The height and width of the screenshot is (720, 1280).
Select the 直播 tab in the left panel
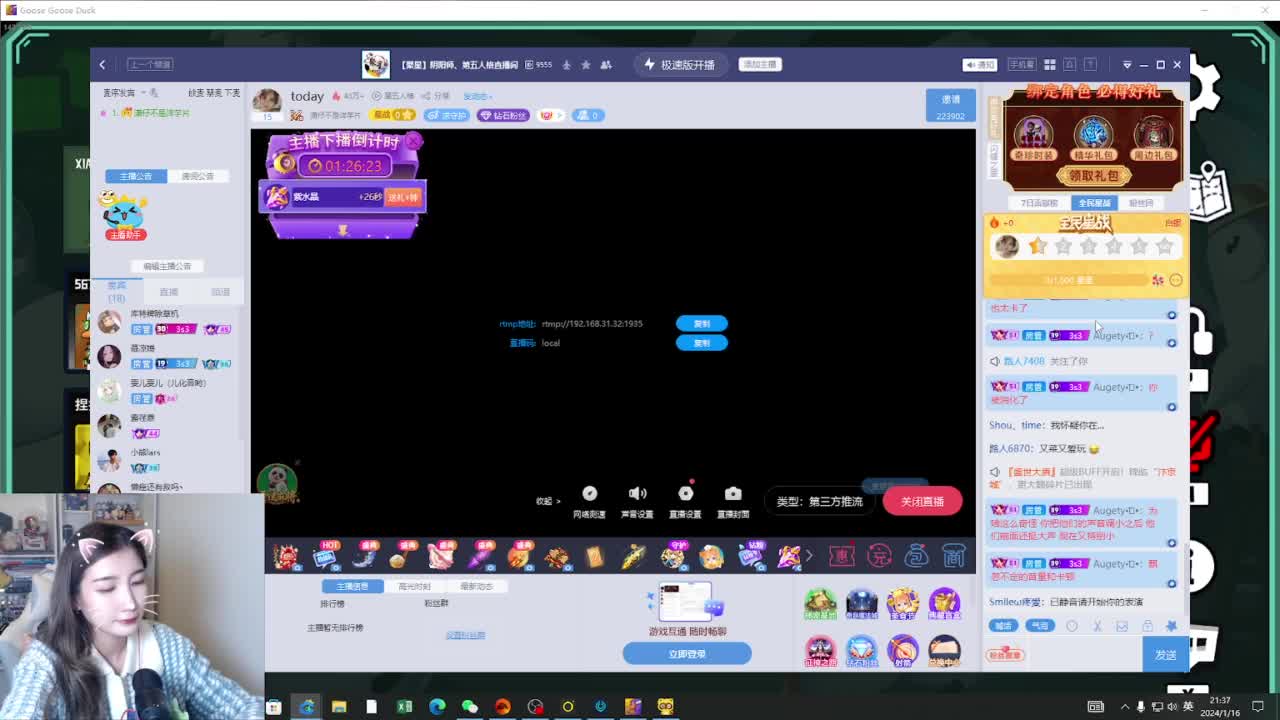[169, 292]
